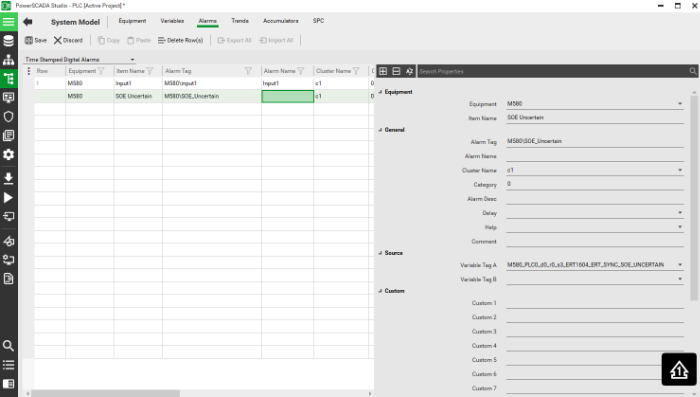Image resolution: width=700 pixels, height=397 pixels.
Task: Switch to the Variables tab
Action: pos(172,21)
